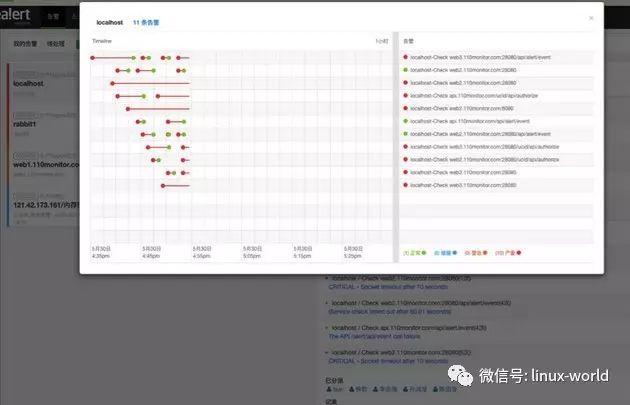This screenshot has width=630, height=405.
Task: Click the green '正常' legend dot
Action: pyautogui.click(x=423, y=253)
